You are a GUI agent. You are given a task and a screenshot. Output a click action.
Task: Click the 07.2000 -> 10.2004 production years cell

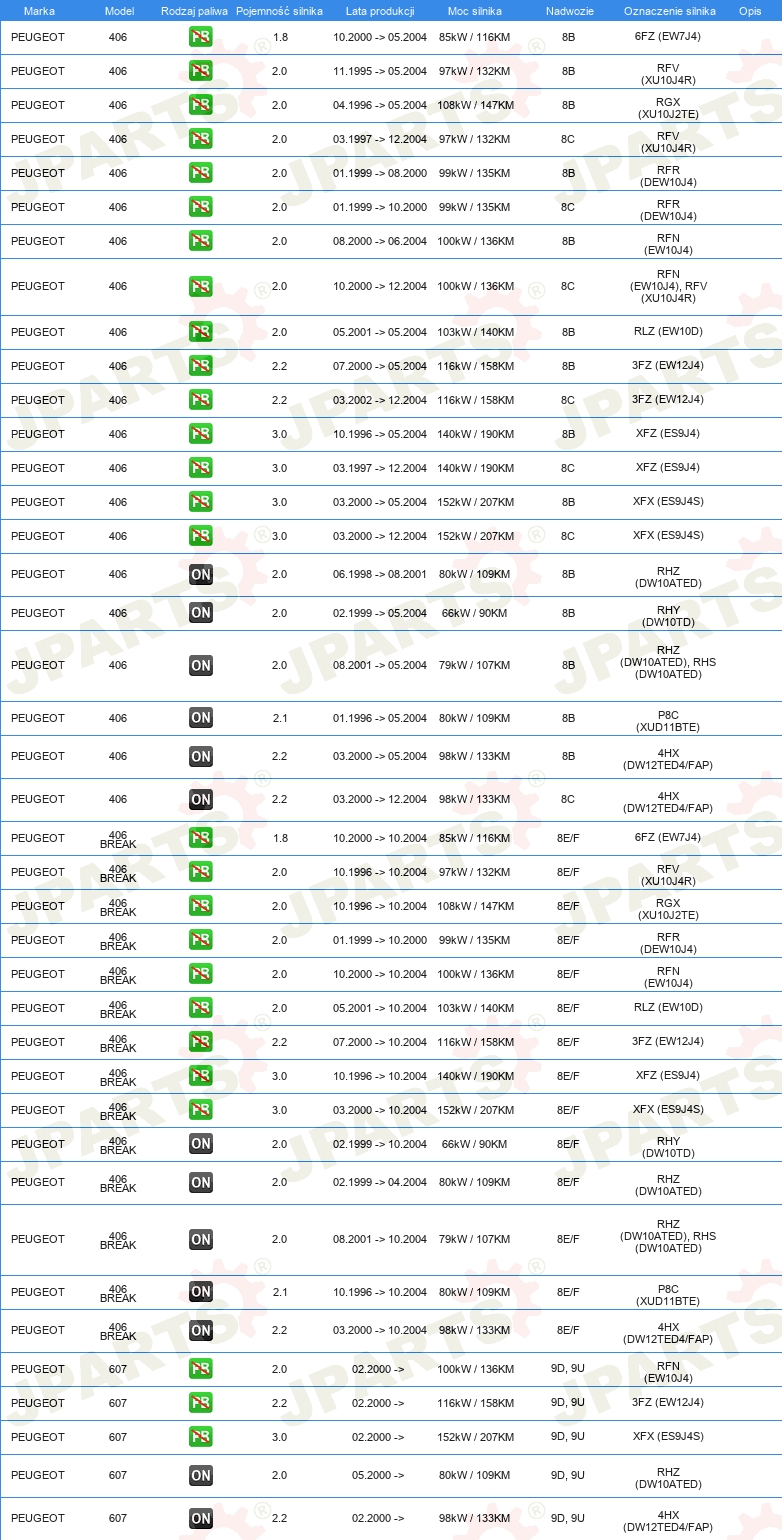(x=380, y=1042)
